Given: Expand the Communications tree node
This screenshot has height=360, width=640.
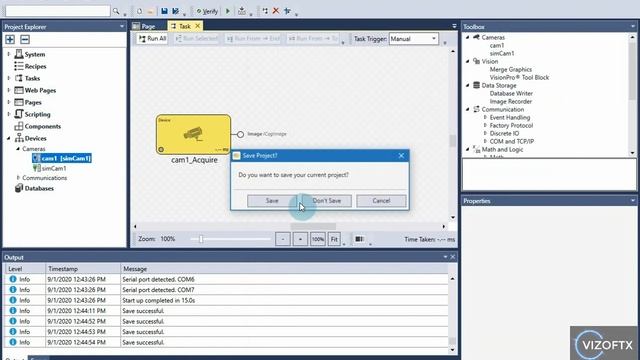Looking at the screenshot, I should 18,178.
